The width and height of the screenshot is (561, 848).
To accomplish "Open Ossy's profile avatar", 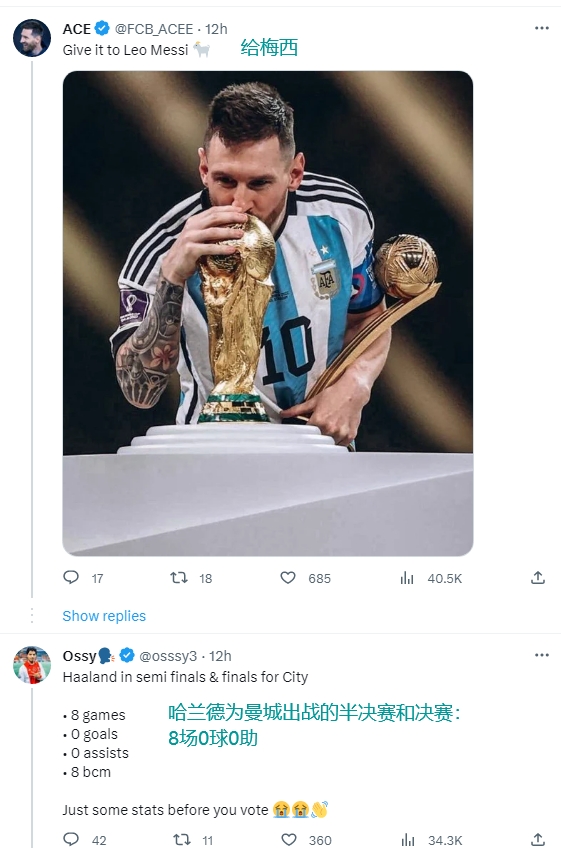I will 32,665.
